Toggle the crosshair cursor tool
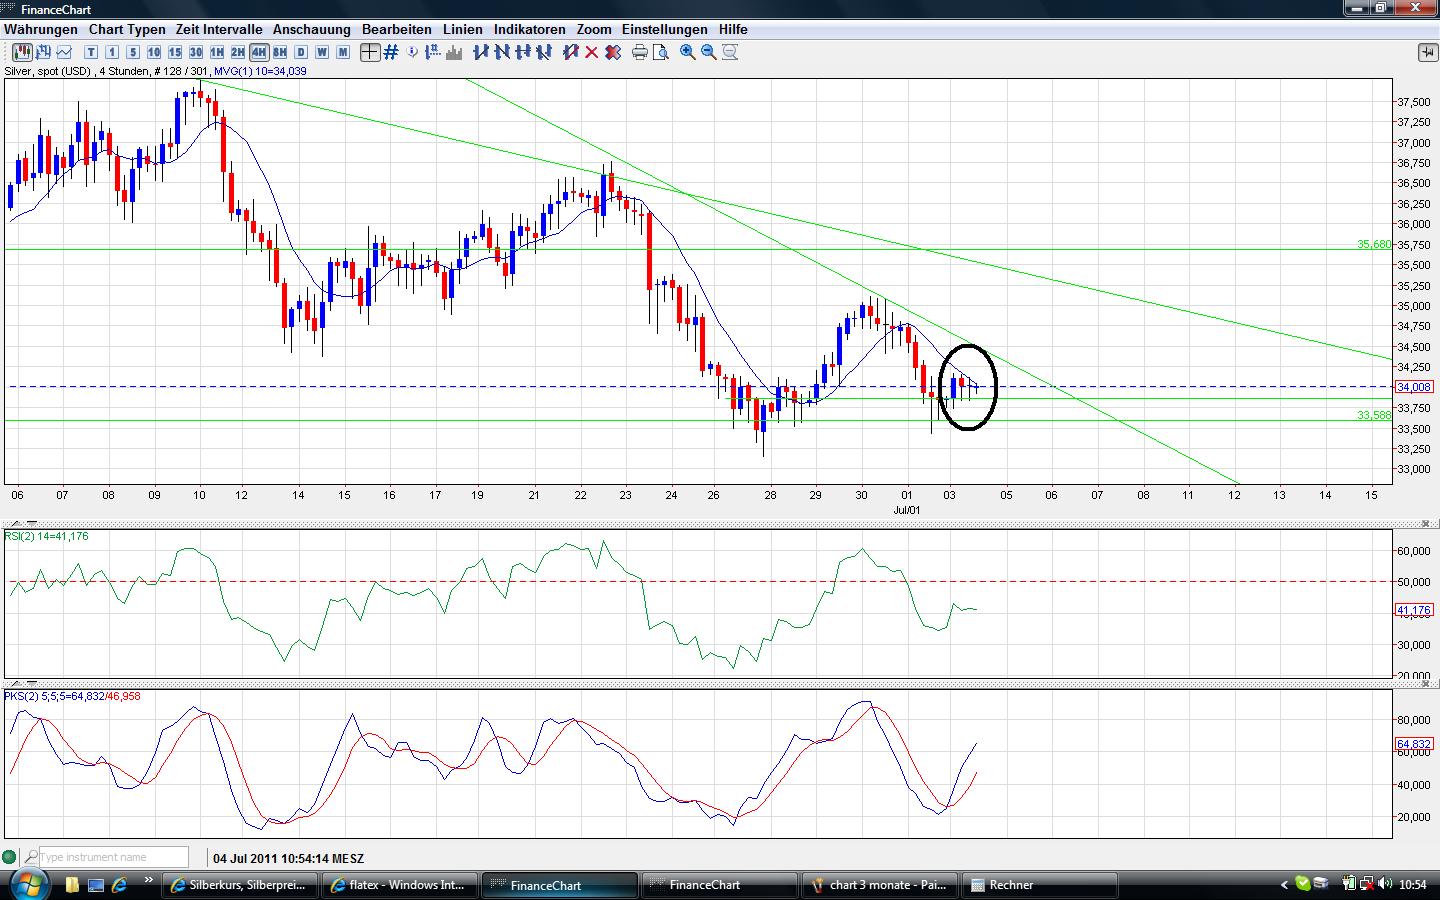 coord(370,52)
